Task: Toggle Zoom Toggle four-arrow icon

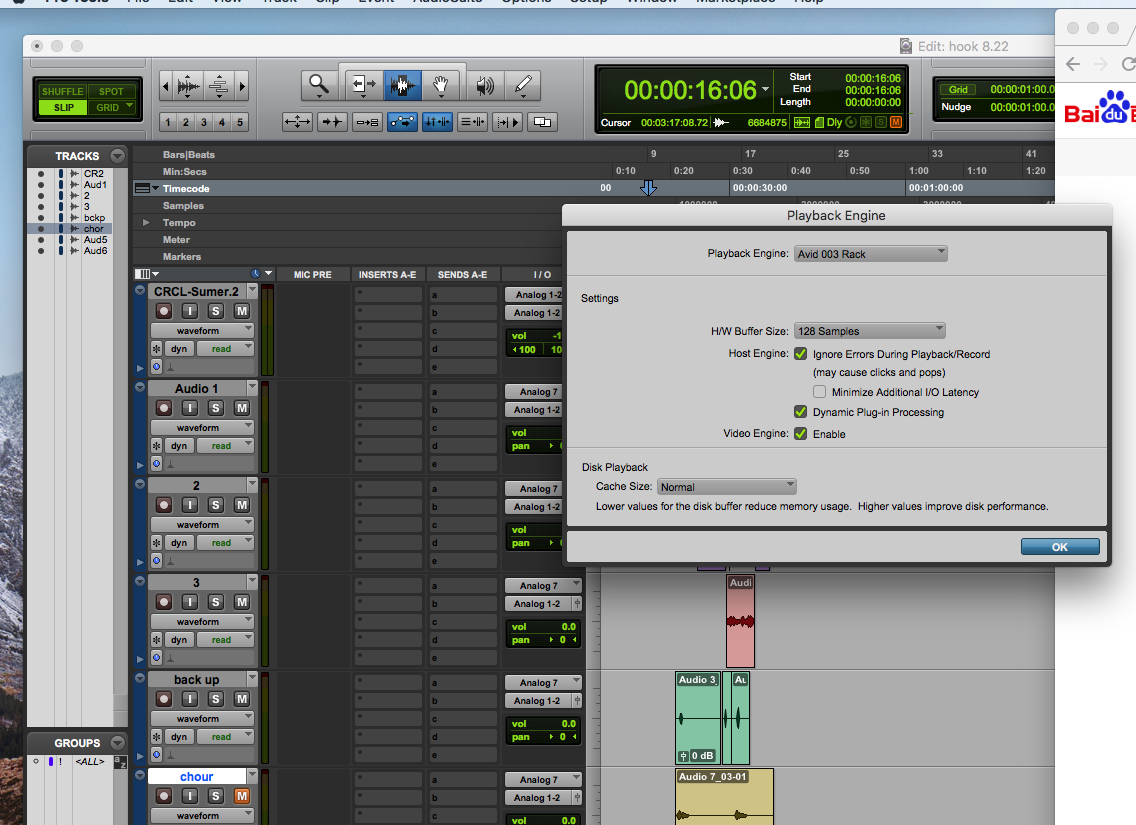Action: 297,122
